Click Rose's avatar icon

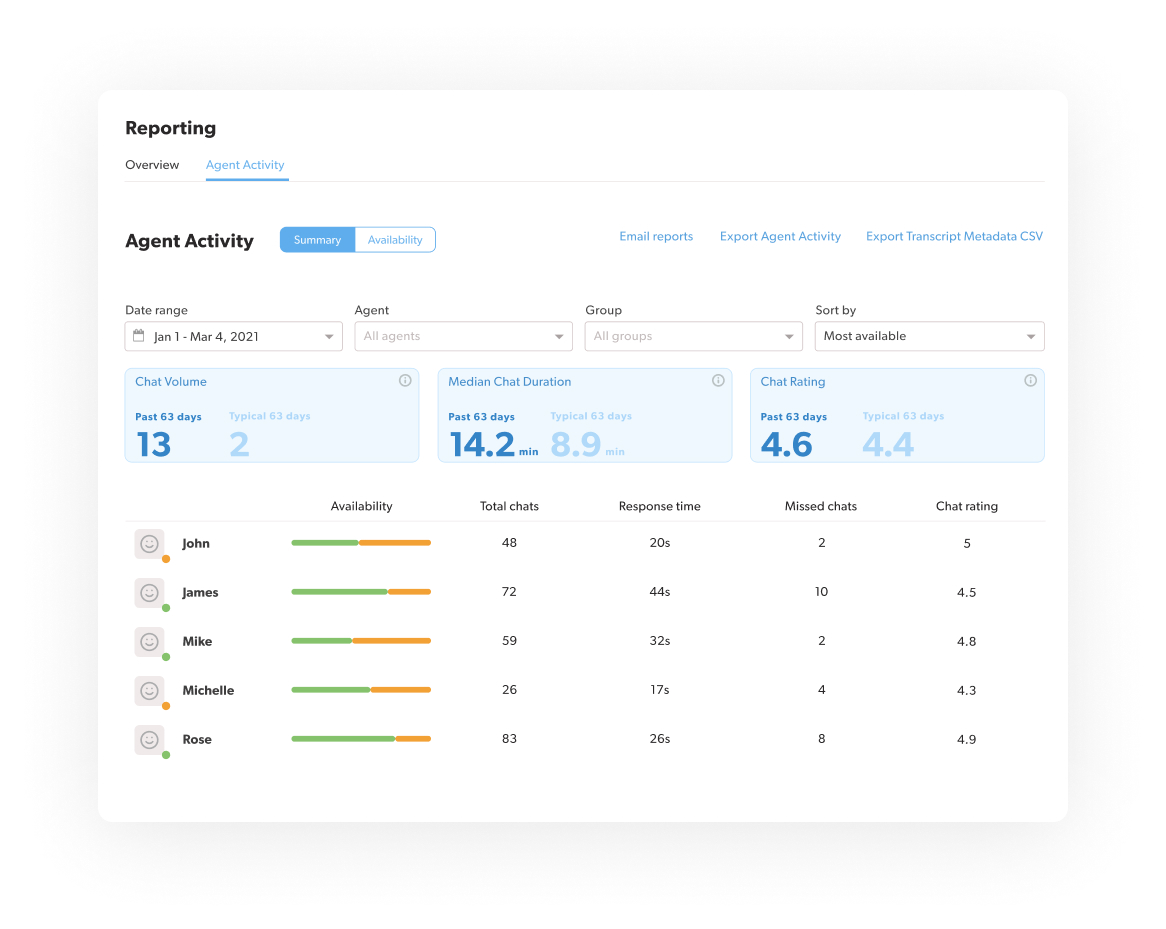click(150, 740)
